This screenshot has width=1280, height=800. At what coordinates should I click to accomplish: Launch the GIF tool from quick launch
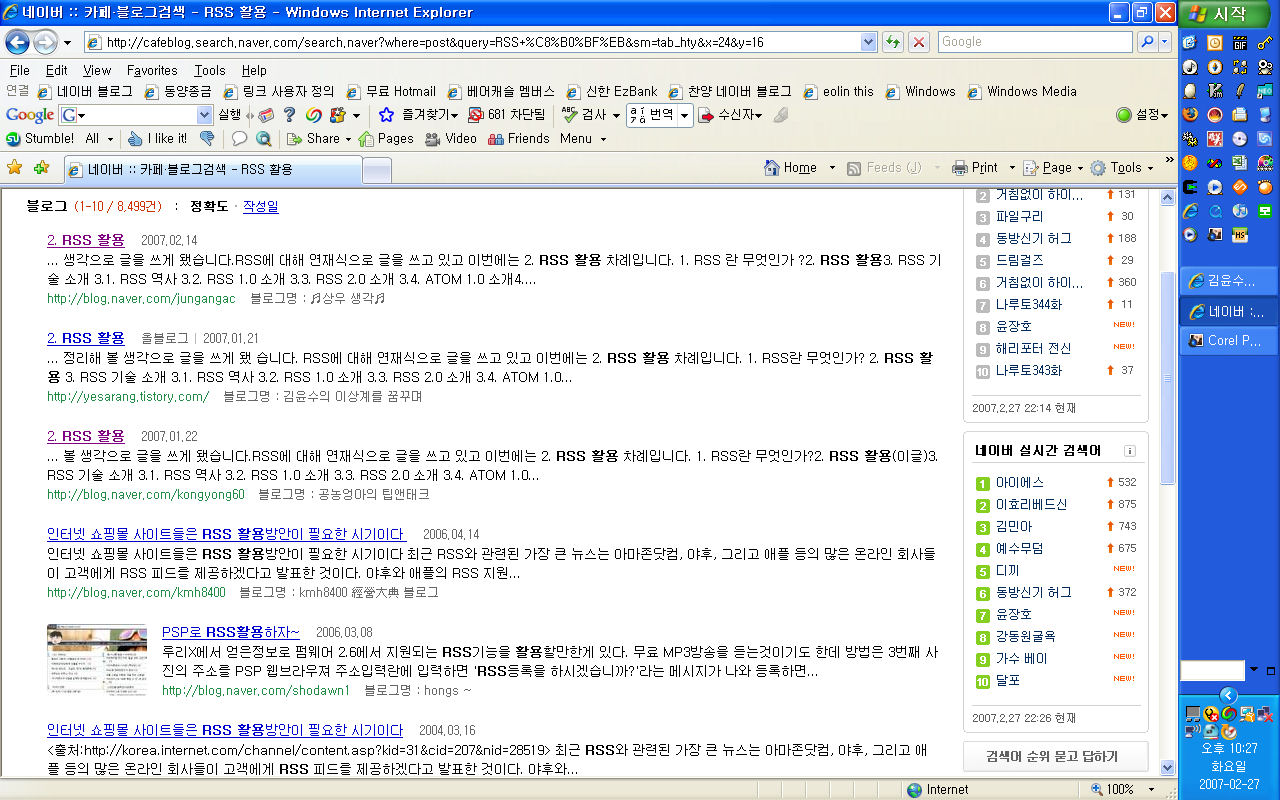pos(1240,43)
